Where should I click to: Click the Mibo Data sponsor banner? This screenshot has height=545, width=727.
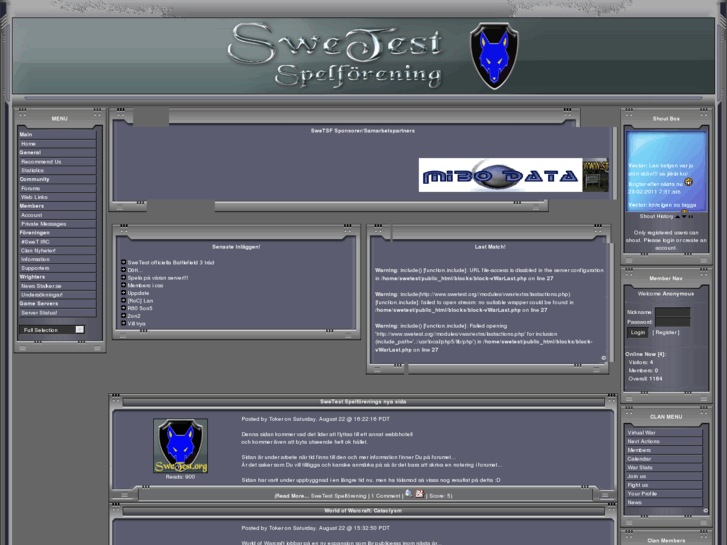tap(500, 175)
